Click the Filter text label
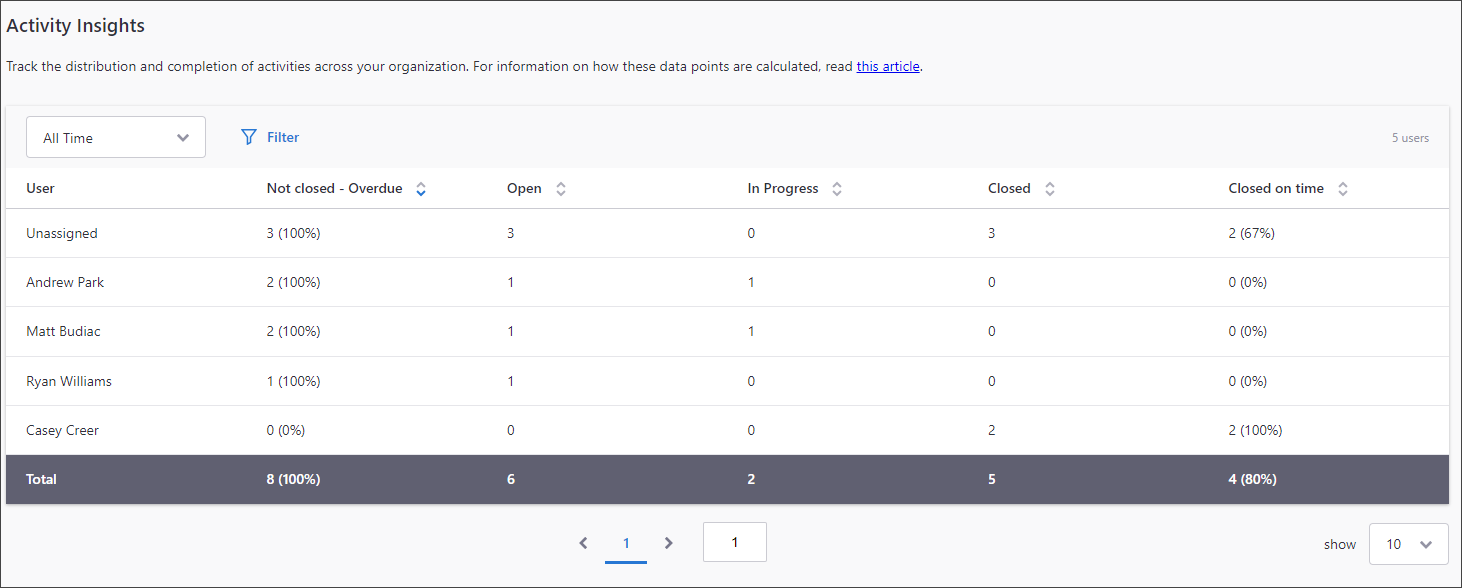The width and height of the screenshot is (1462, 588). tap(282, 137)
